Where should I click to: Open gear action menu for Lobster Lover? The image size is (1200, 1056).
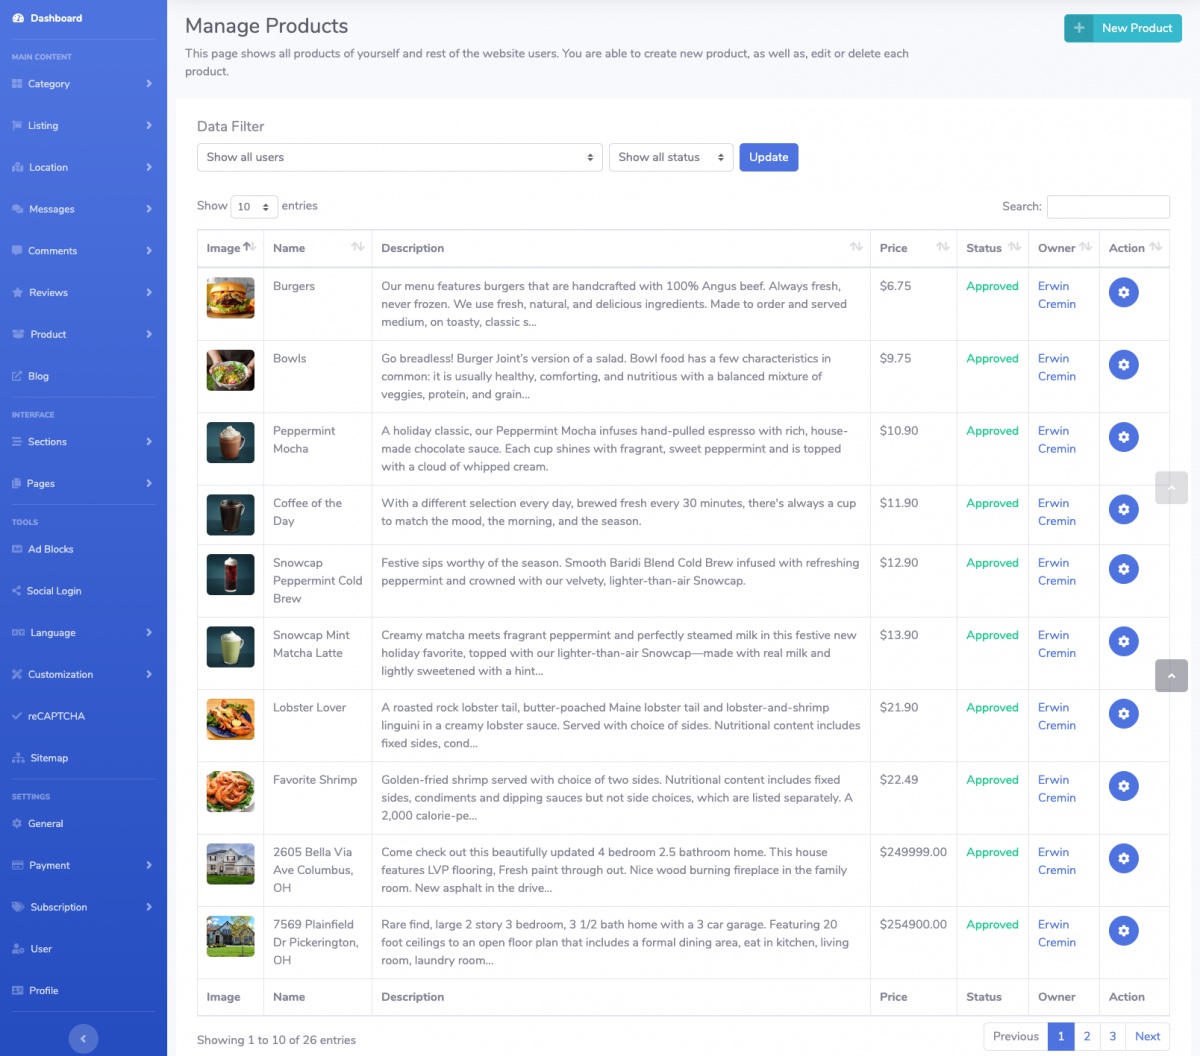pos(1123,714)
